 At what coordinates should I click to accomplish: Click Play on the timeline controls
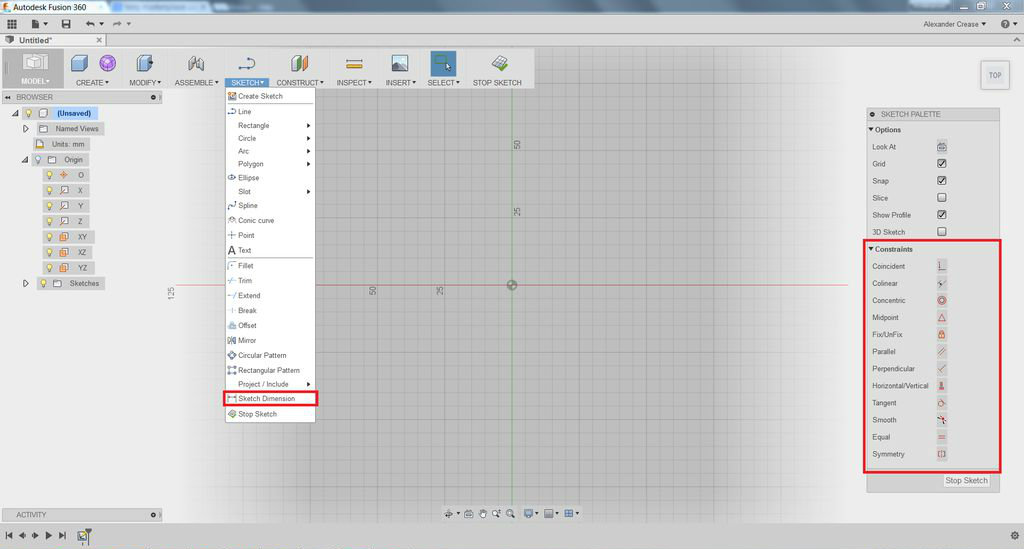pyautogui.click(x=48, y=535)
